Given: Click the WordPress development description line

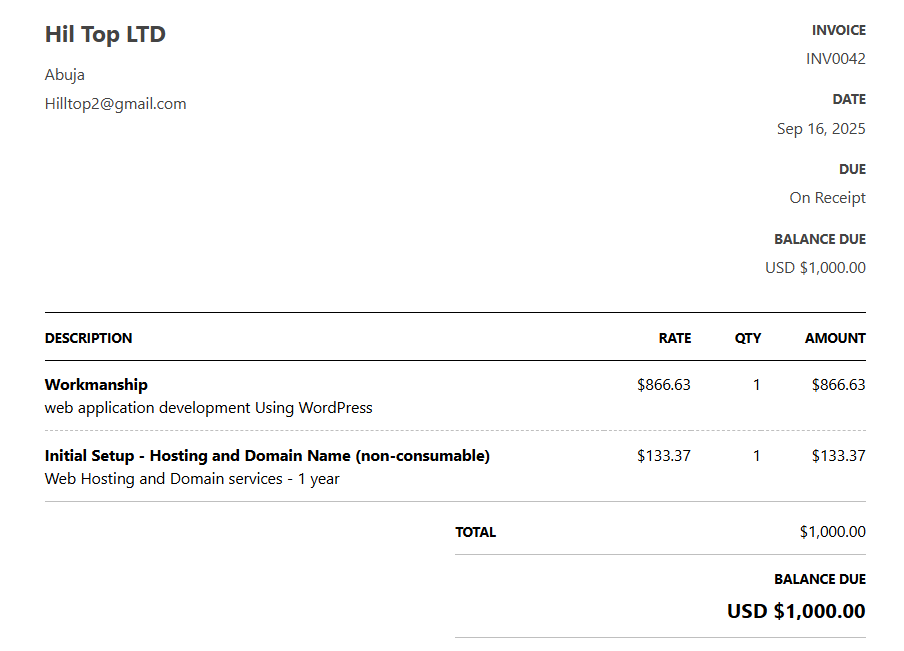Looking at the screenshot, I should pyautogui.click(x=208, y=408).
